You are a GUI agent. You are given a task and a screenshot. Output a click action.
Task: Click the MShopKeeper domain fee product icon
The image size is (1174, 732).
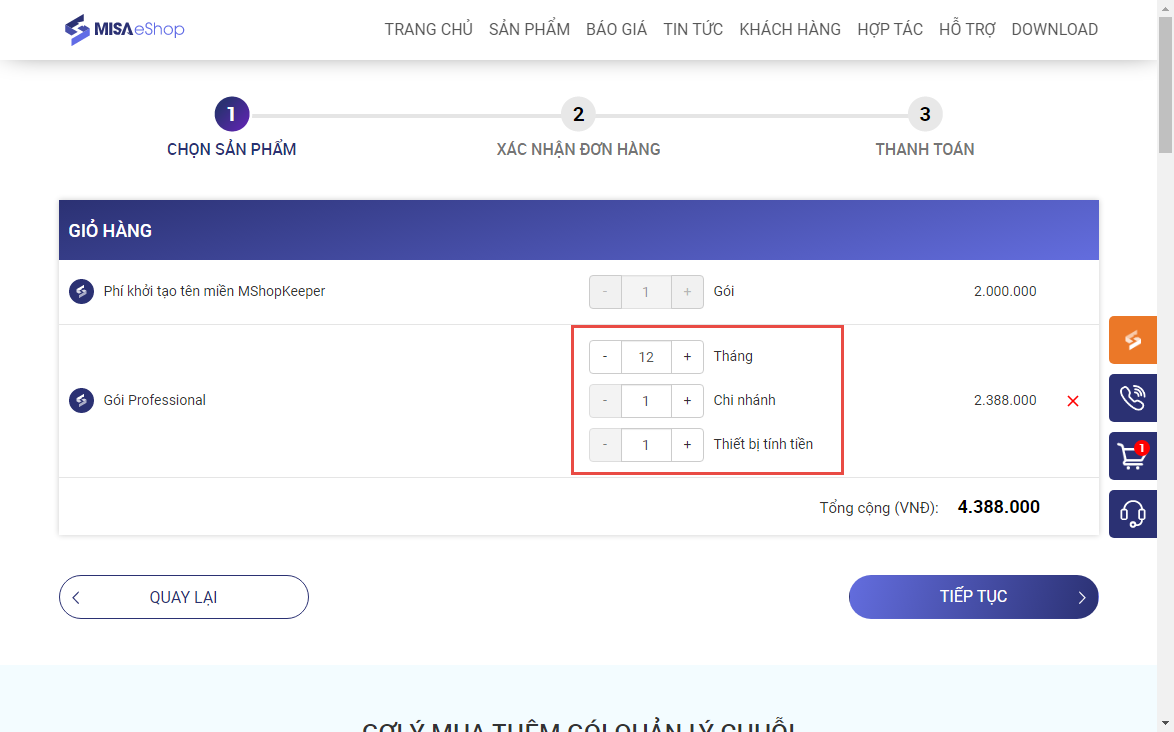click(81, 291)
